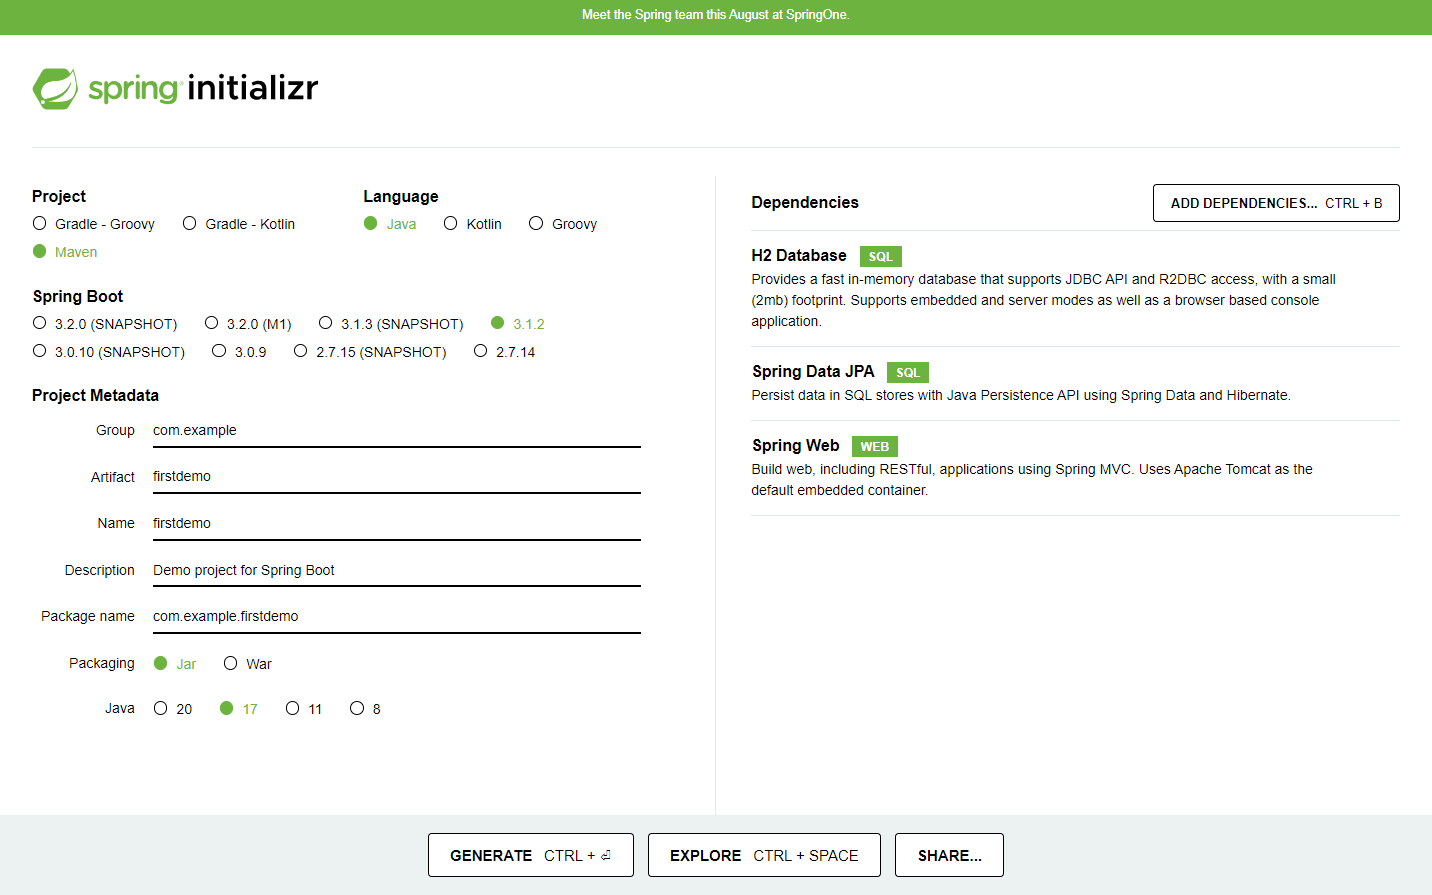Viewport: 1432px width, 895px height.
Task: Select Spring Boot version 3.1.2
Action: [518, 324]
